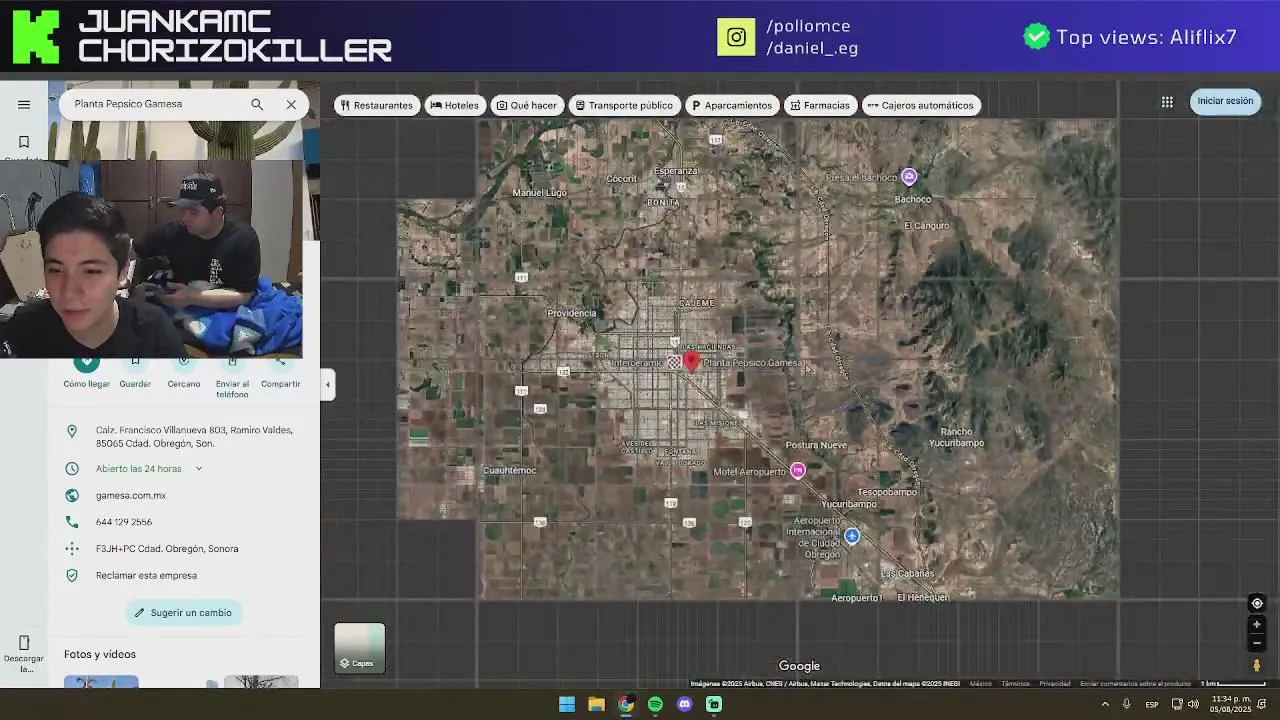Open File Explorer from the taskbar
The height and width of the screenshot is (720, 1280).
(x=596, y=704)
